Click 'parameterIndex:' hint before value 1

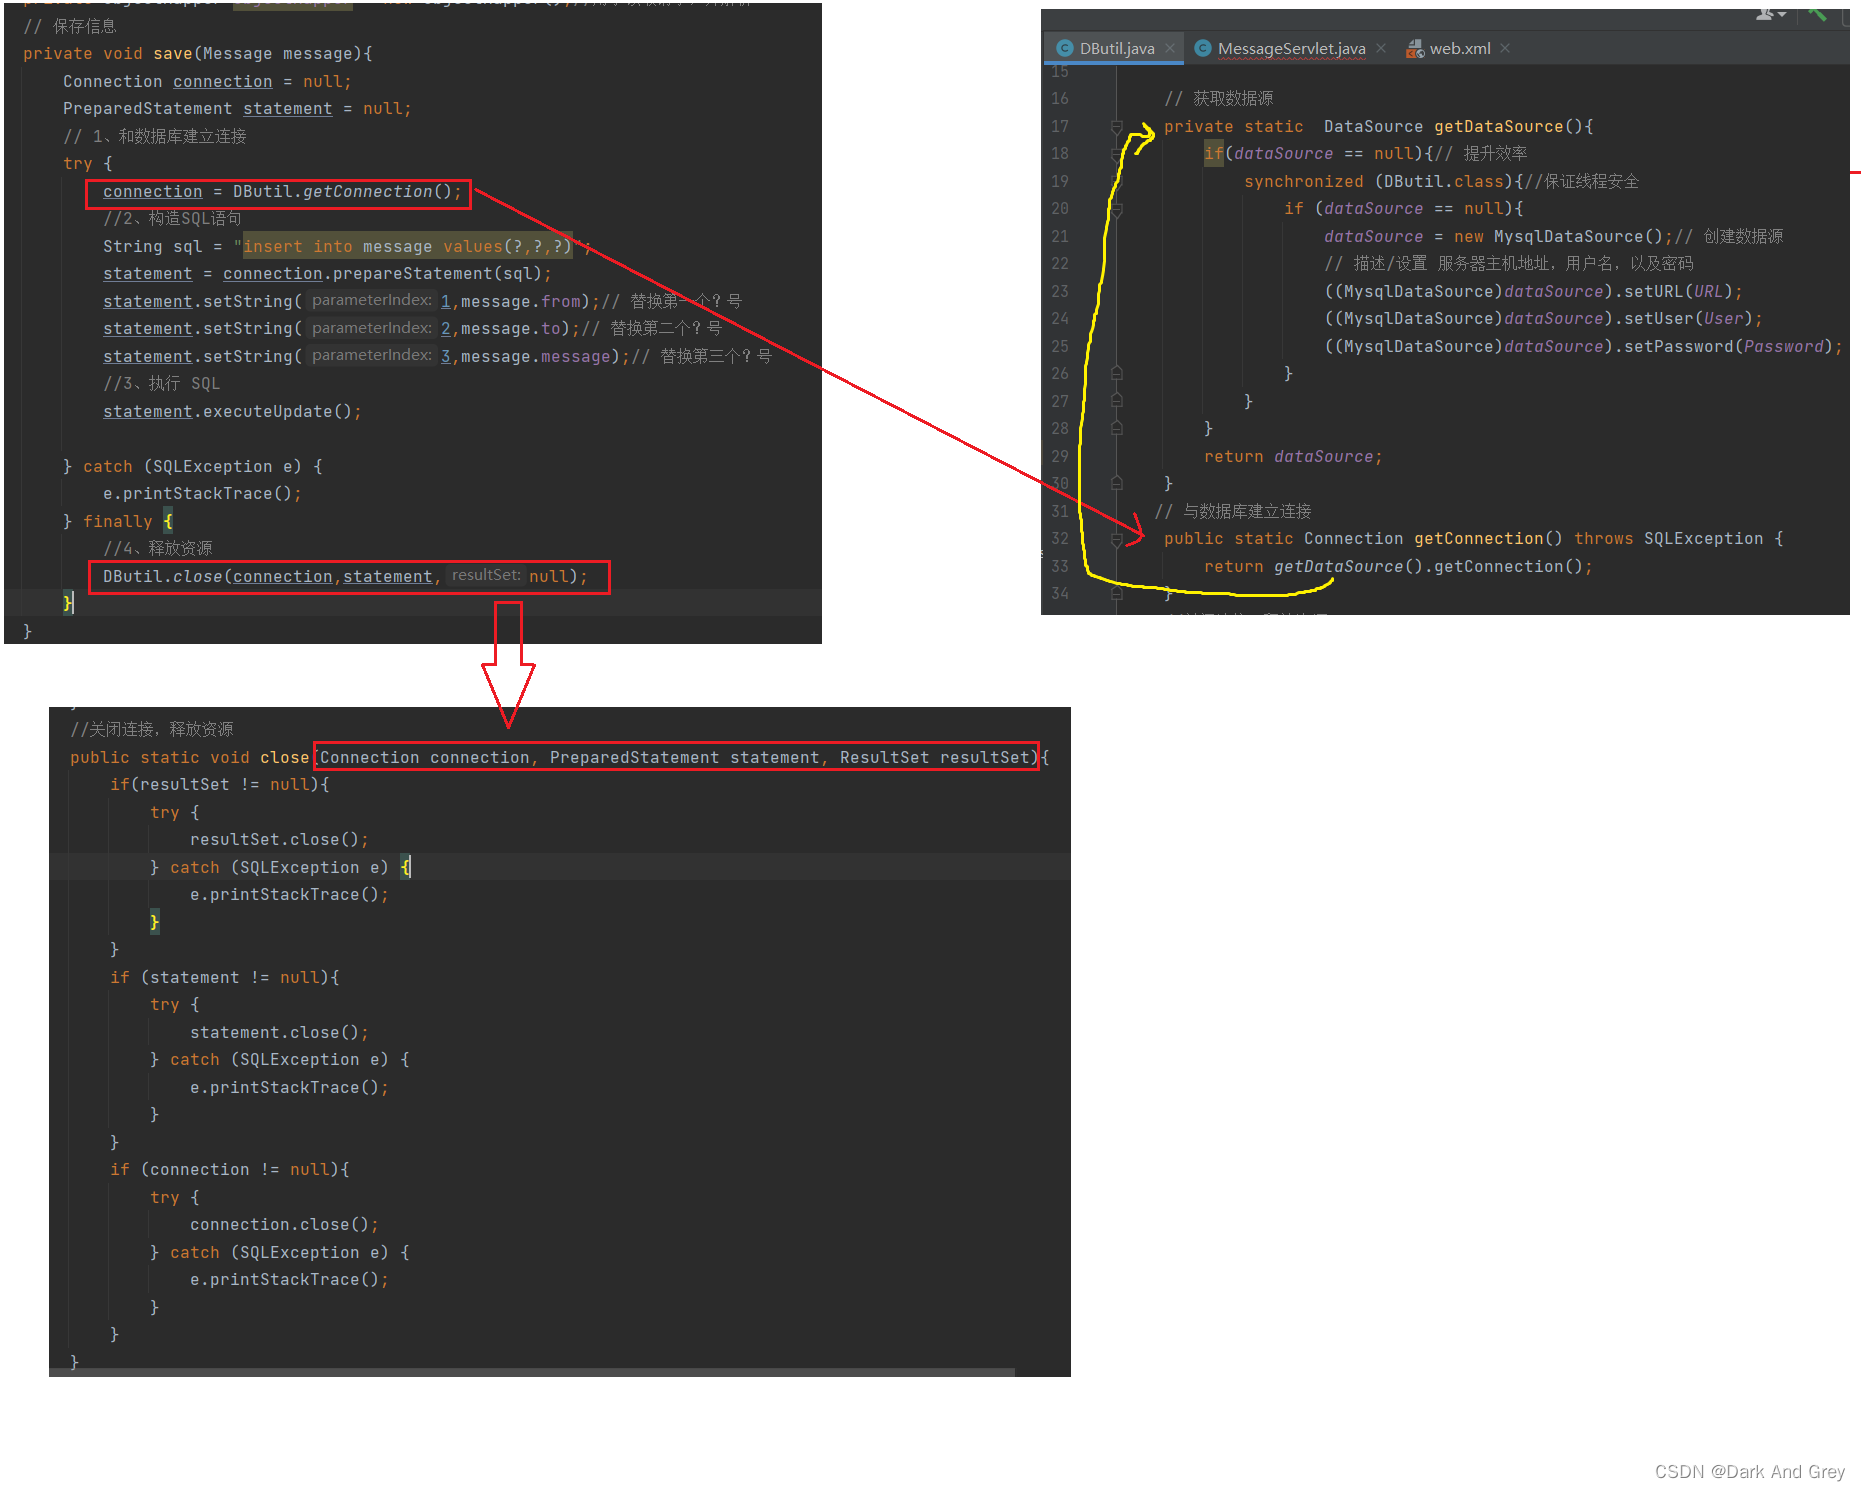371,300
